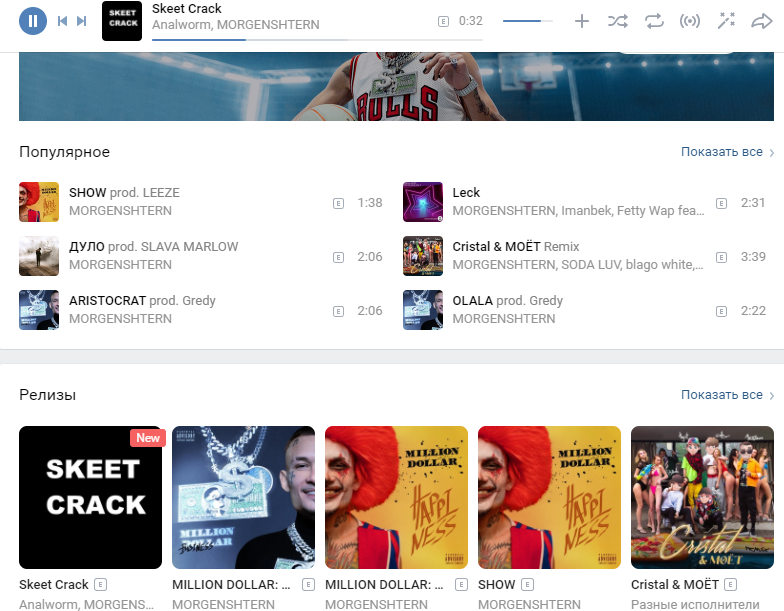Skip to next track
784x611 pixels.
[82, 21]
